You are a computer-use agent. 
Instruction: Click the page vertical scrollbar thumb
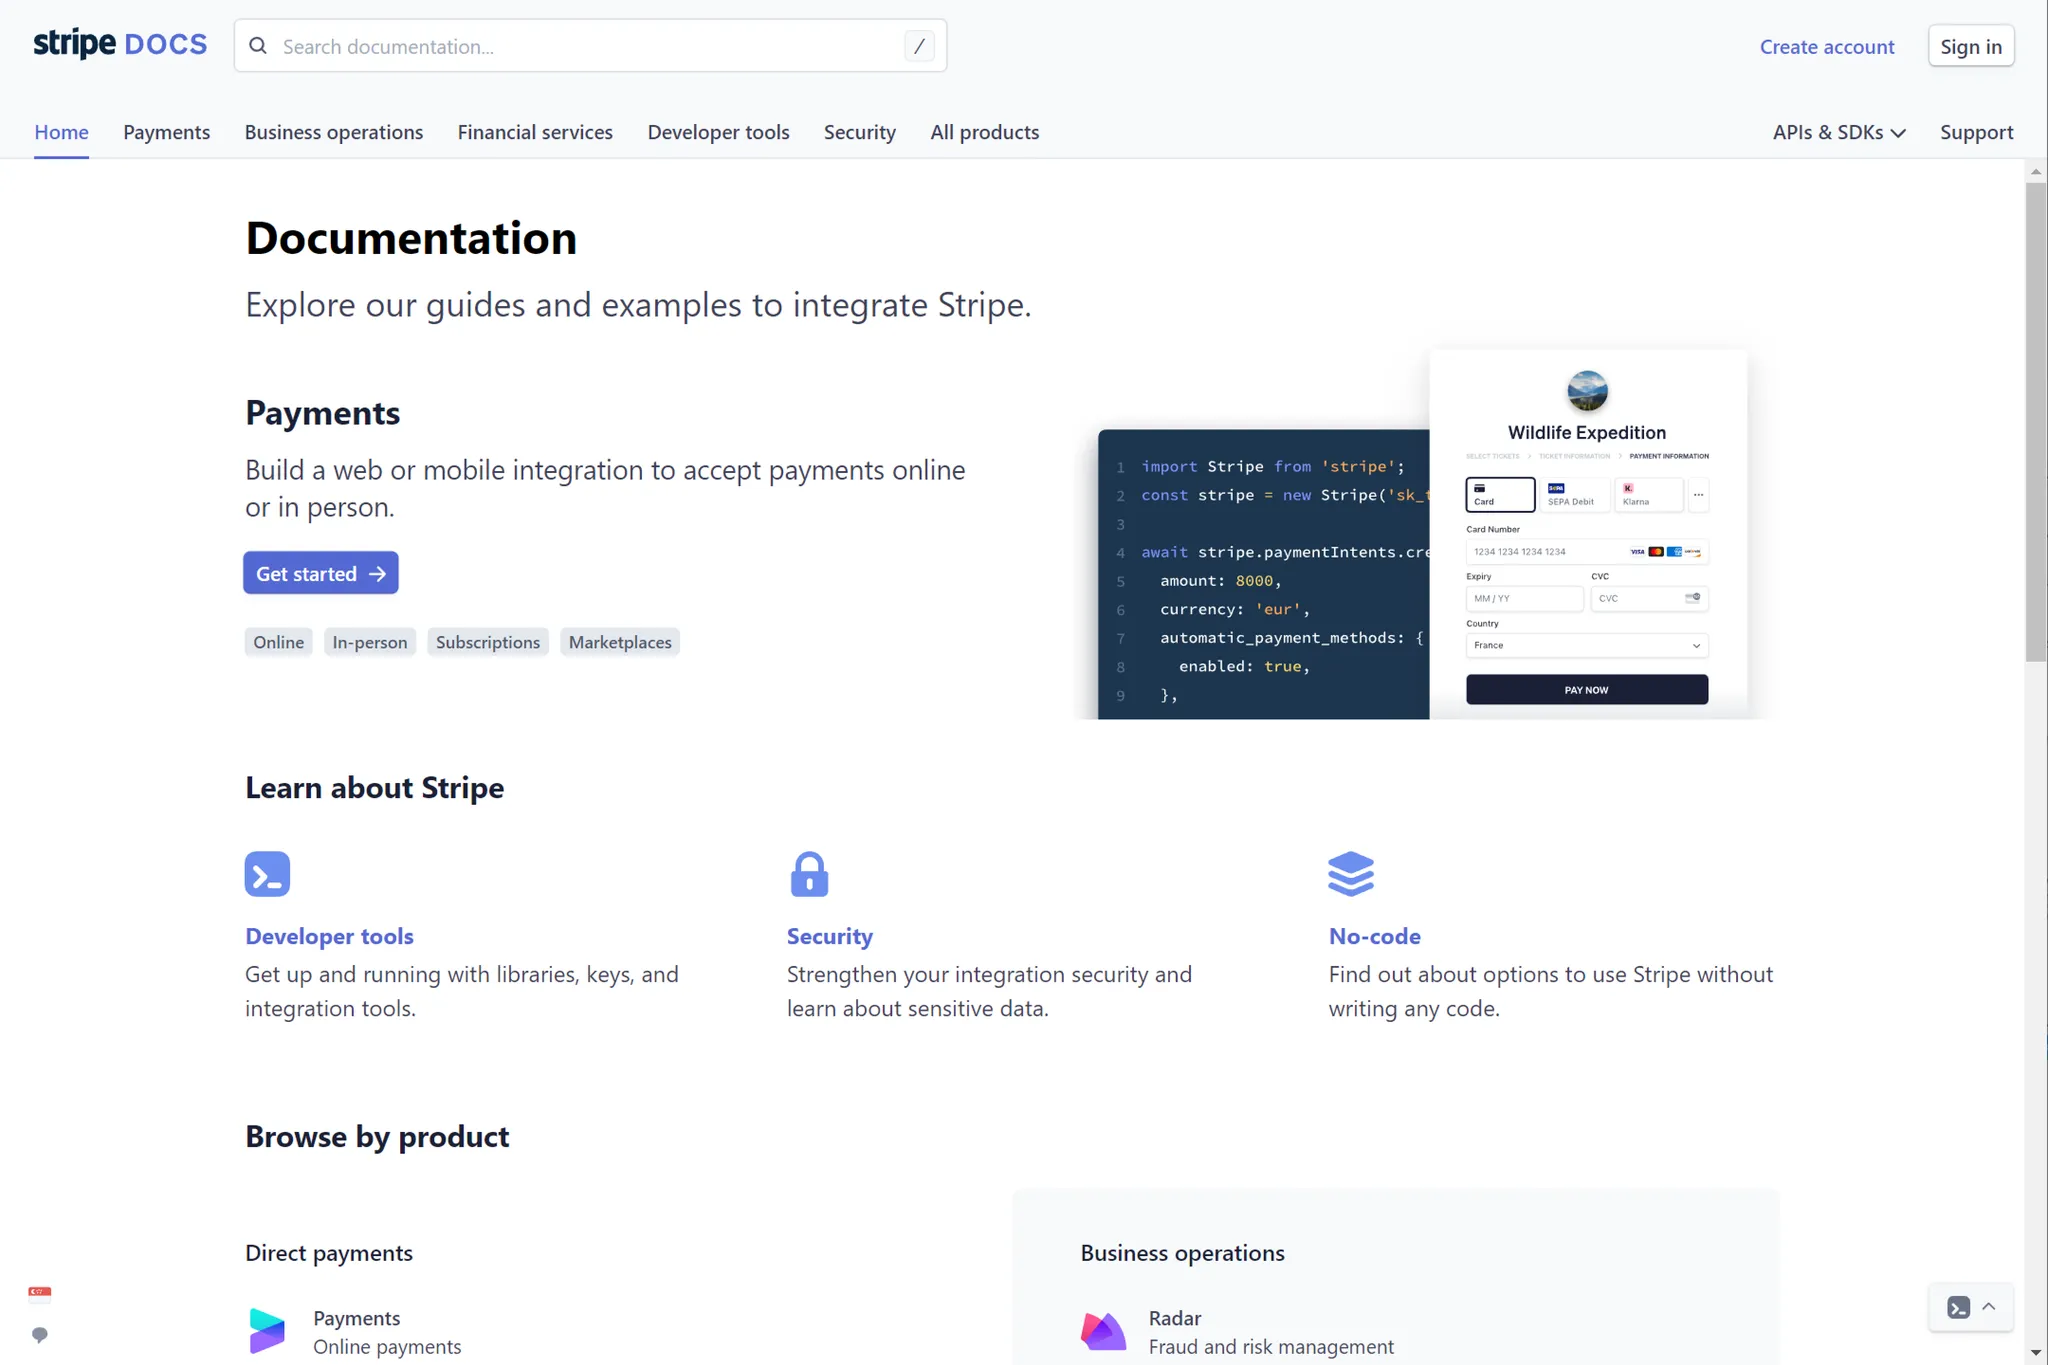point(2035,420)
